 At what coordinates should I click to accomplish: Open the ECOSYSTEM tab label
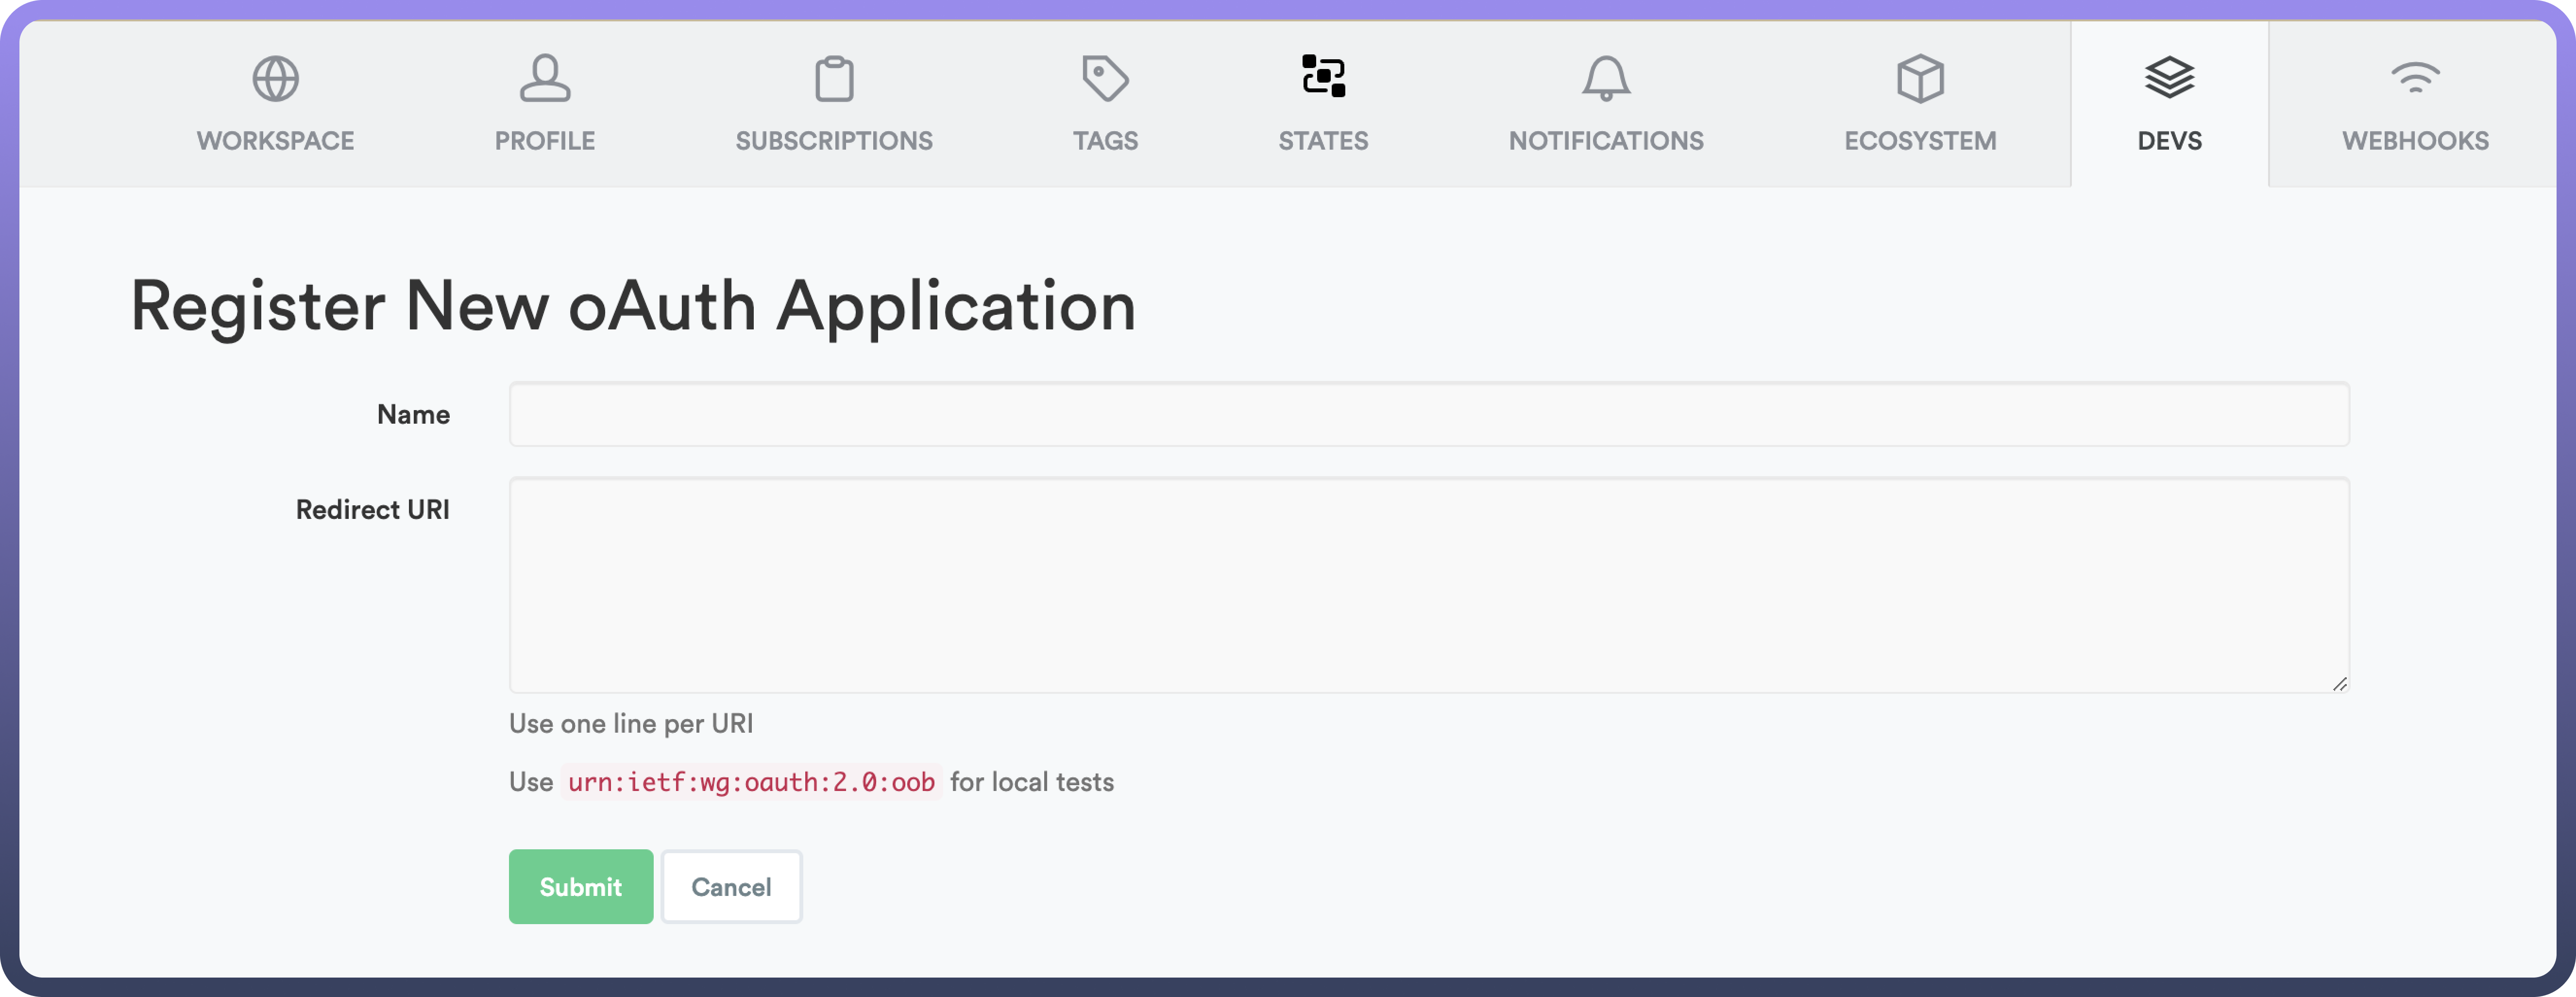[x=1920, y=141]
